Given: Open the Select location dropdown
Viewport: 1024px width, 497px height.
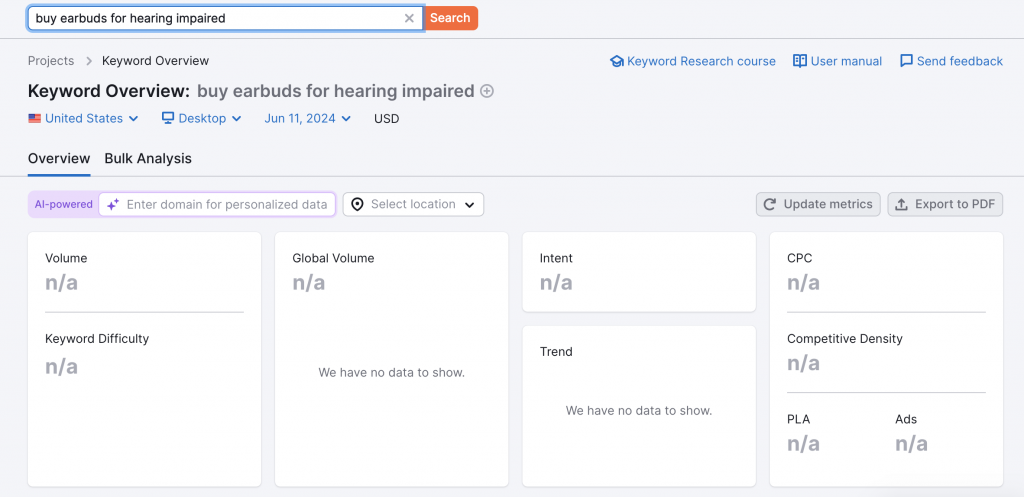Looking at the screenshot, I should pyautogui.click(x=413, y=204).
